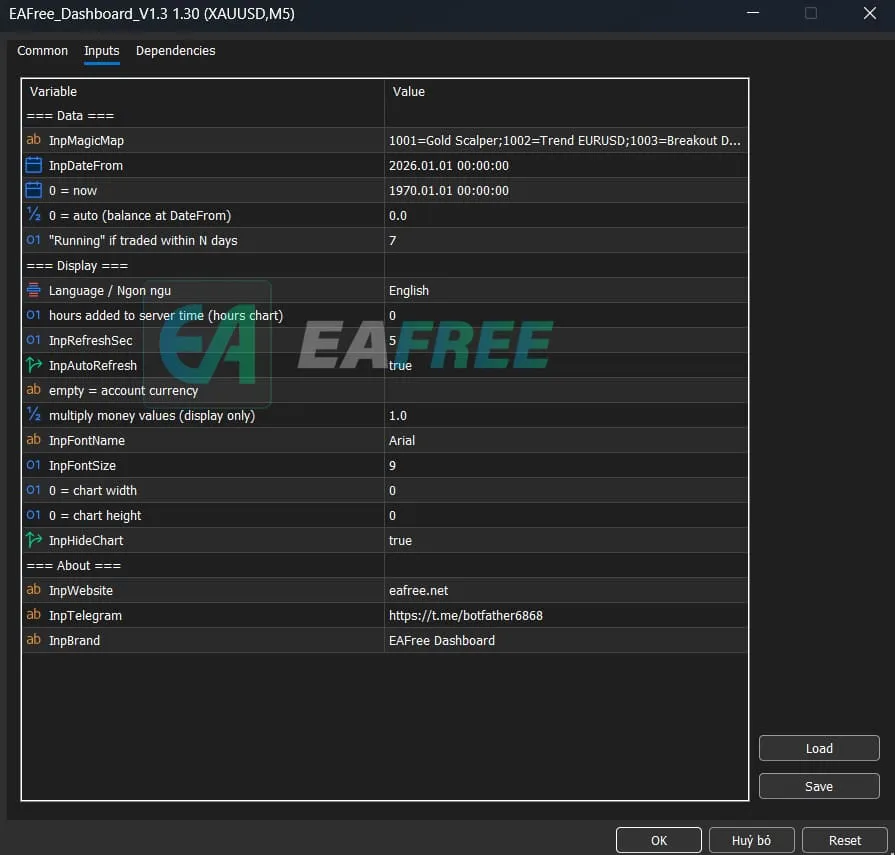Click the string icon beside 'empty = account currency'
Screen dimensions: 895x855
tap(34, 390)
